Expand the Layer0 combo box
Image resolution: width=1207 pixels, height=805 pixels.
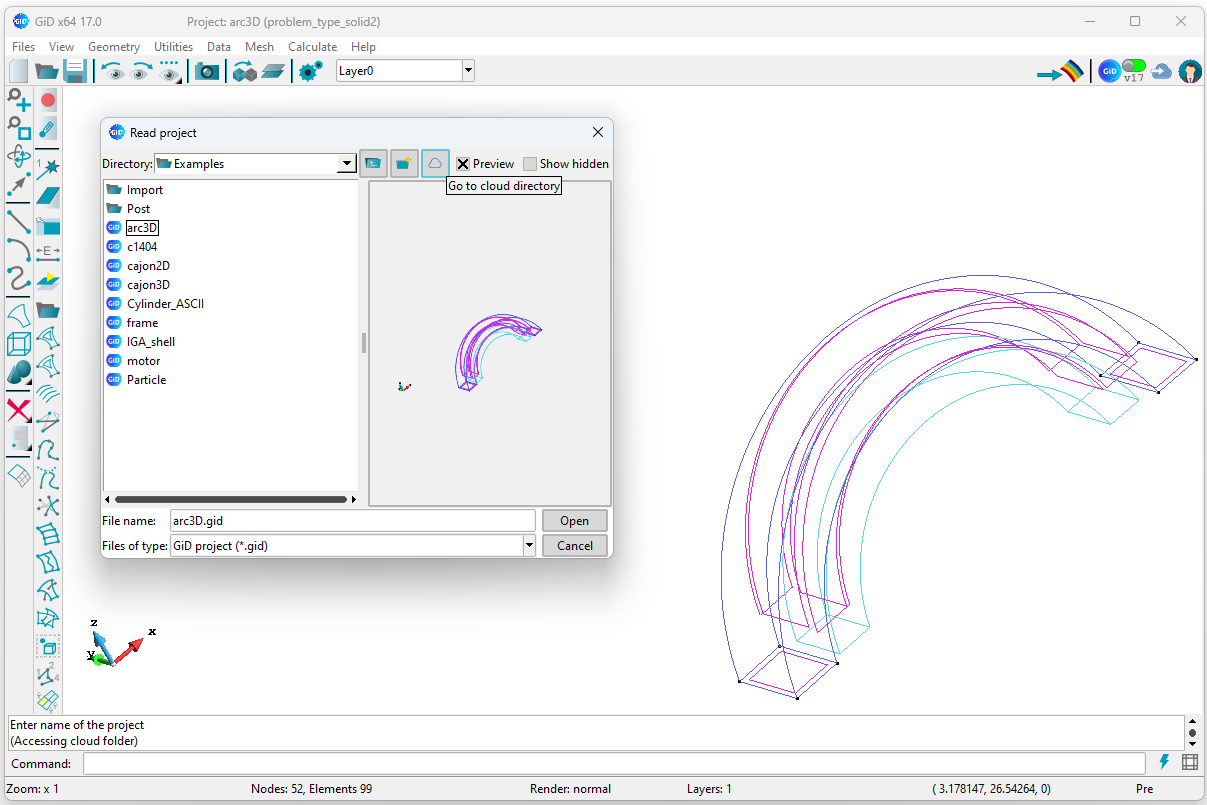pos(467,70)
